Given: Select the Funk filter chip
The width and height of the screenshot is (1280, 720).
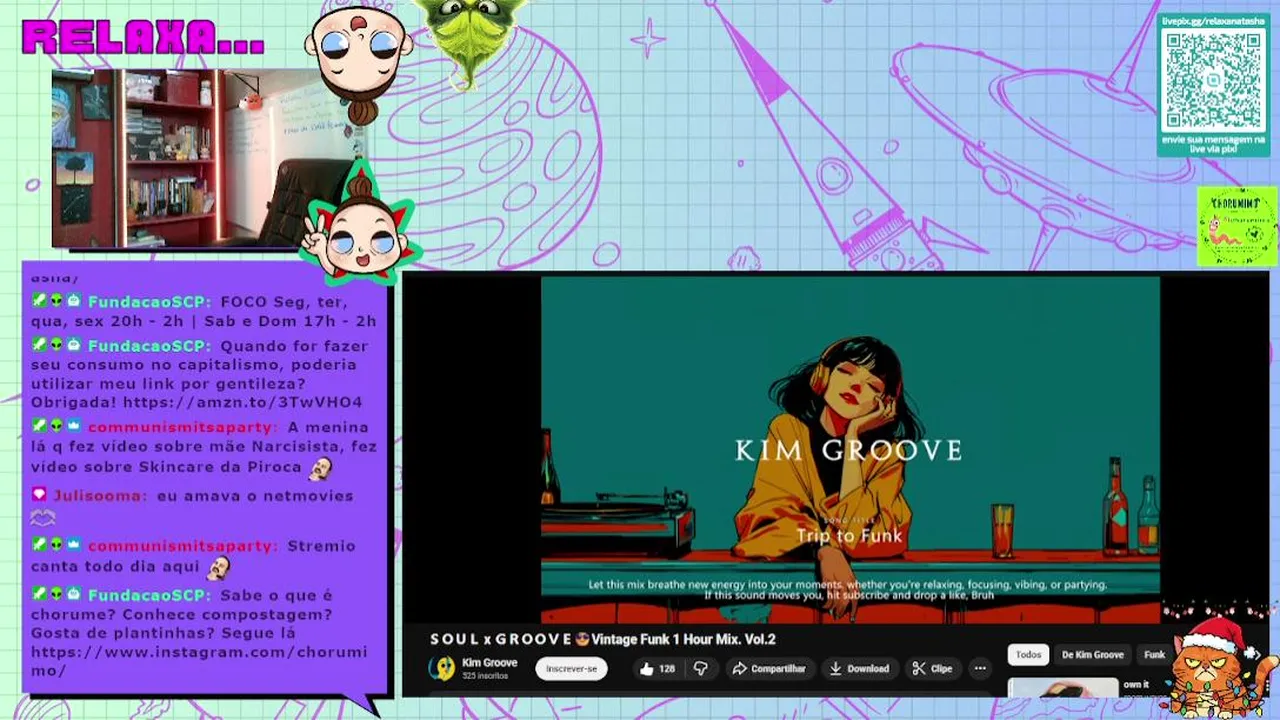Looking at the screenshot, I should point(1154,655).
